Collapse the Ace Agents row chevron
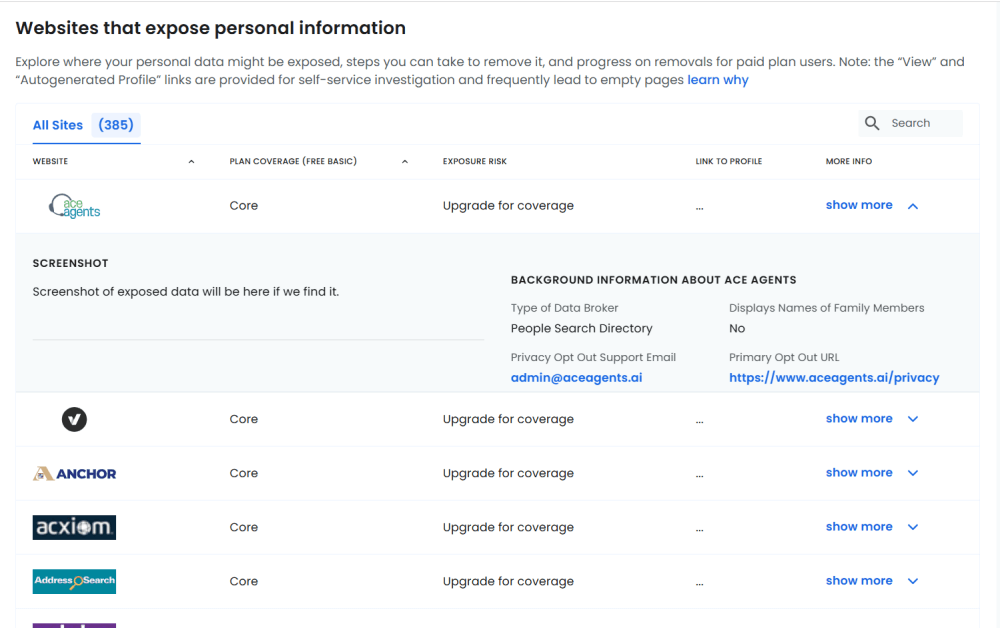This screenshot has width=1000, height=628. 912,206
